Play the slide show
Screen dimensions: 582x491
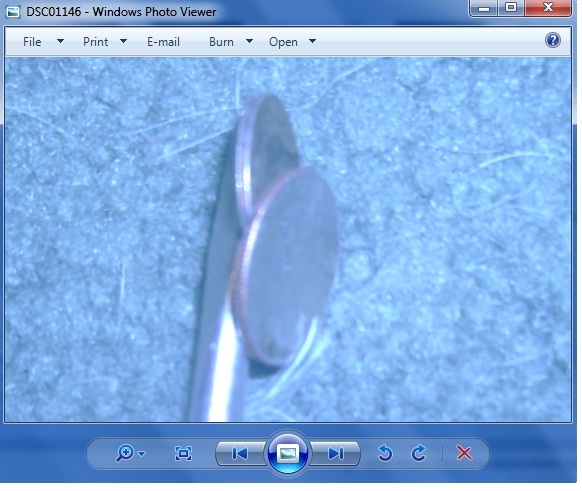pyautogui.click(x=288, y=453)
